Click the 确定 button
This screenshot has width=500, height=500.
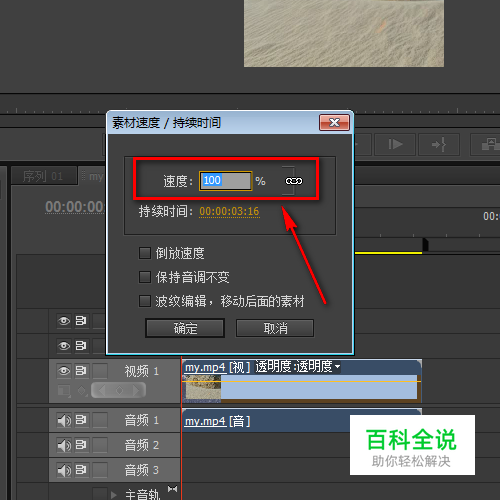pyautogui.click(x=185, y=328)
